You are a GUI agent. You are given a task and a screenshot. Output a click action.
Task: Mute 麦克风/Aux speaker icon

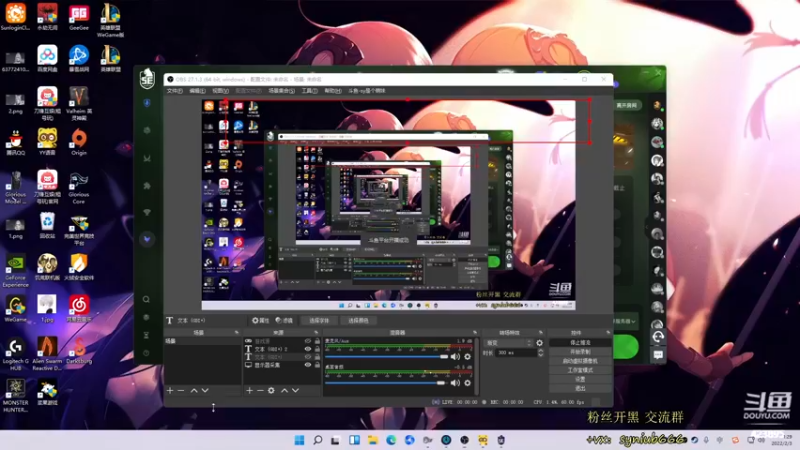click(x=455, y=357)
